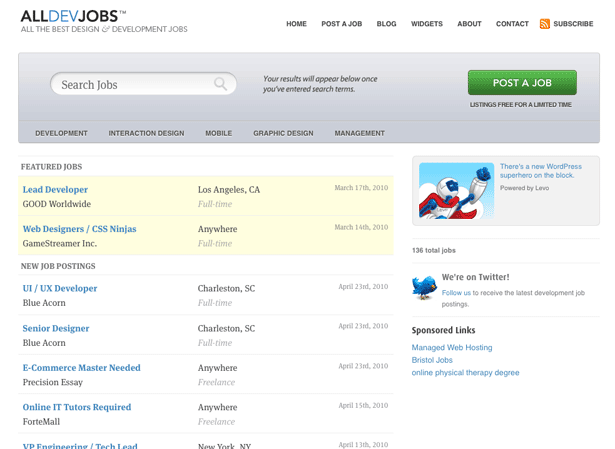Screen dimensions: 615x449
Task: Click the orange RSS feed icon
Action: (x=545, y=24)
